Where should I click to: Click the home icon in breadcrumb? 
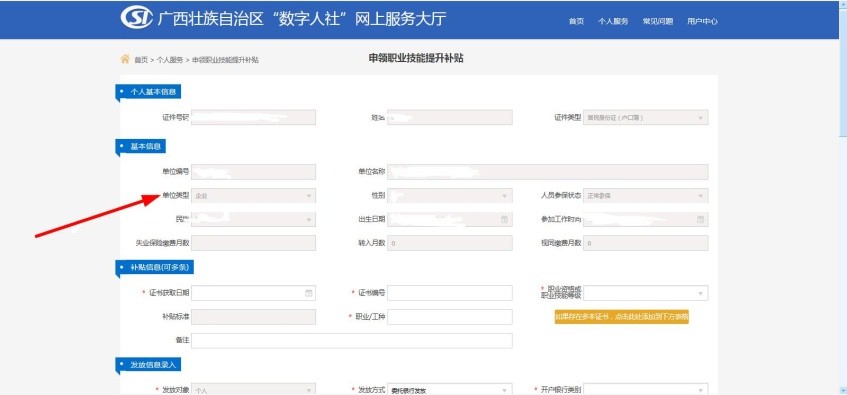pyautogui.click(x=125, y=59)
